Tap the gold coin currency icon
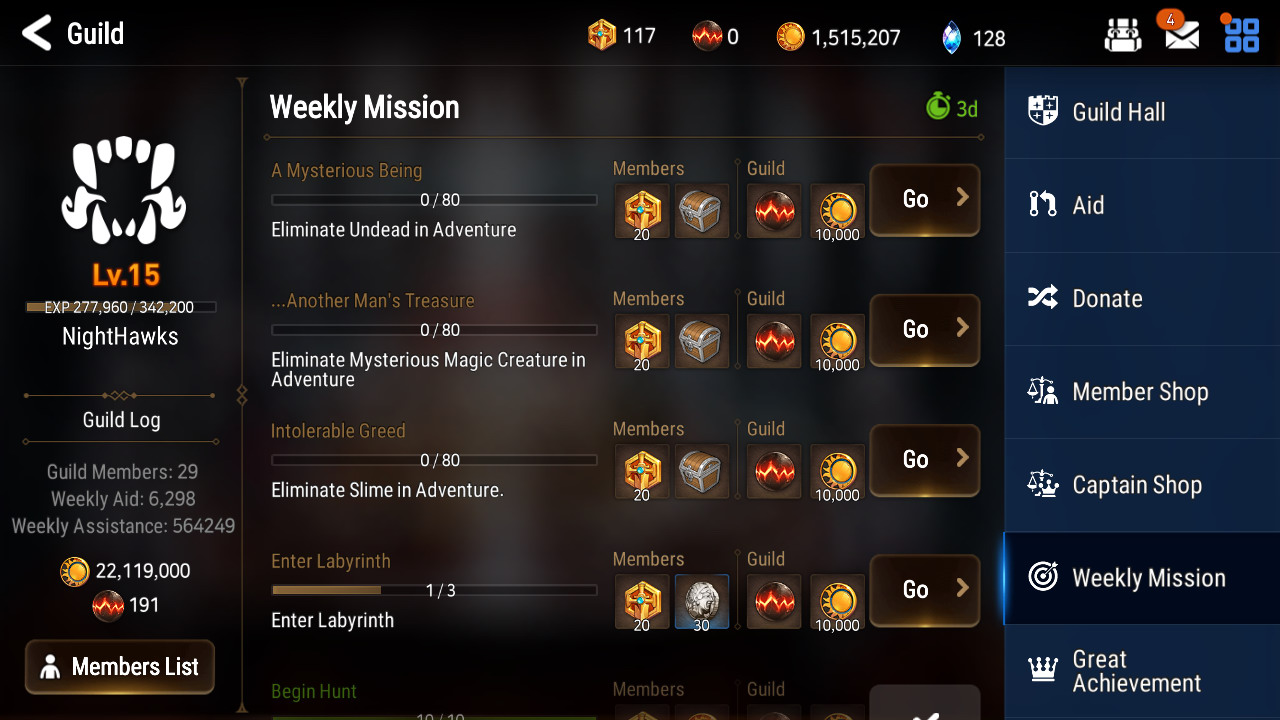This screenshot has height=720, width=1280. (790, 38)
